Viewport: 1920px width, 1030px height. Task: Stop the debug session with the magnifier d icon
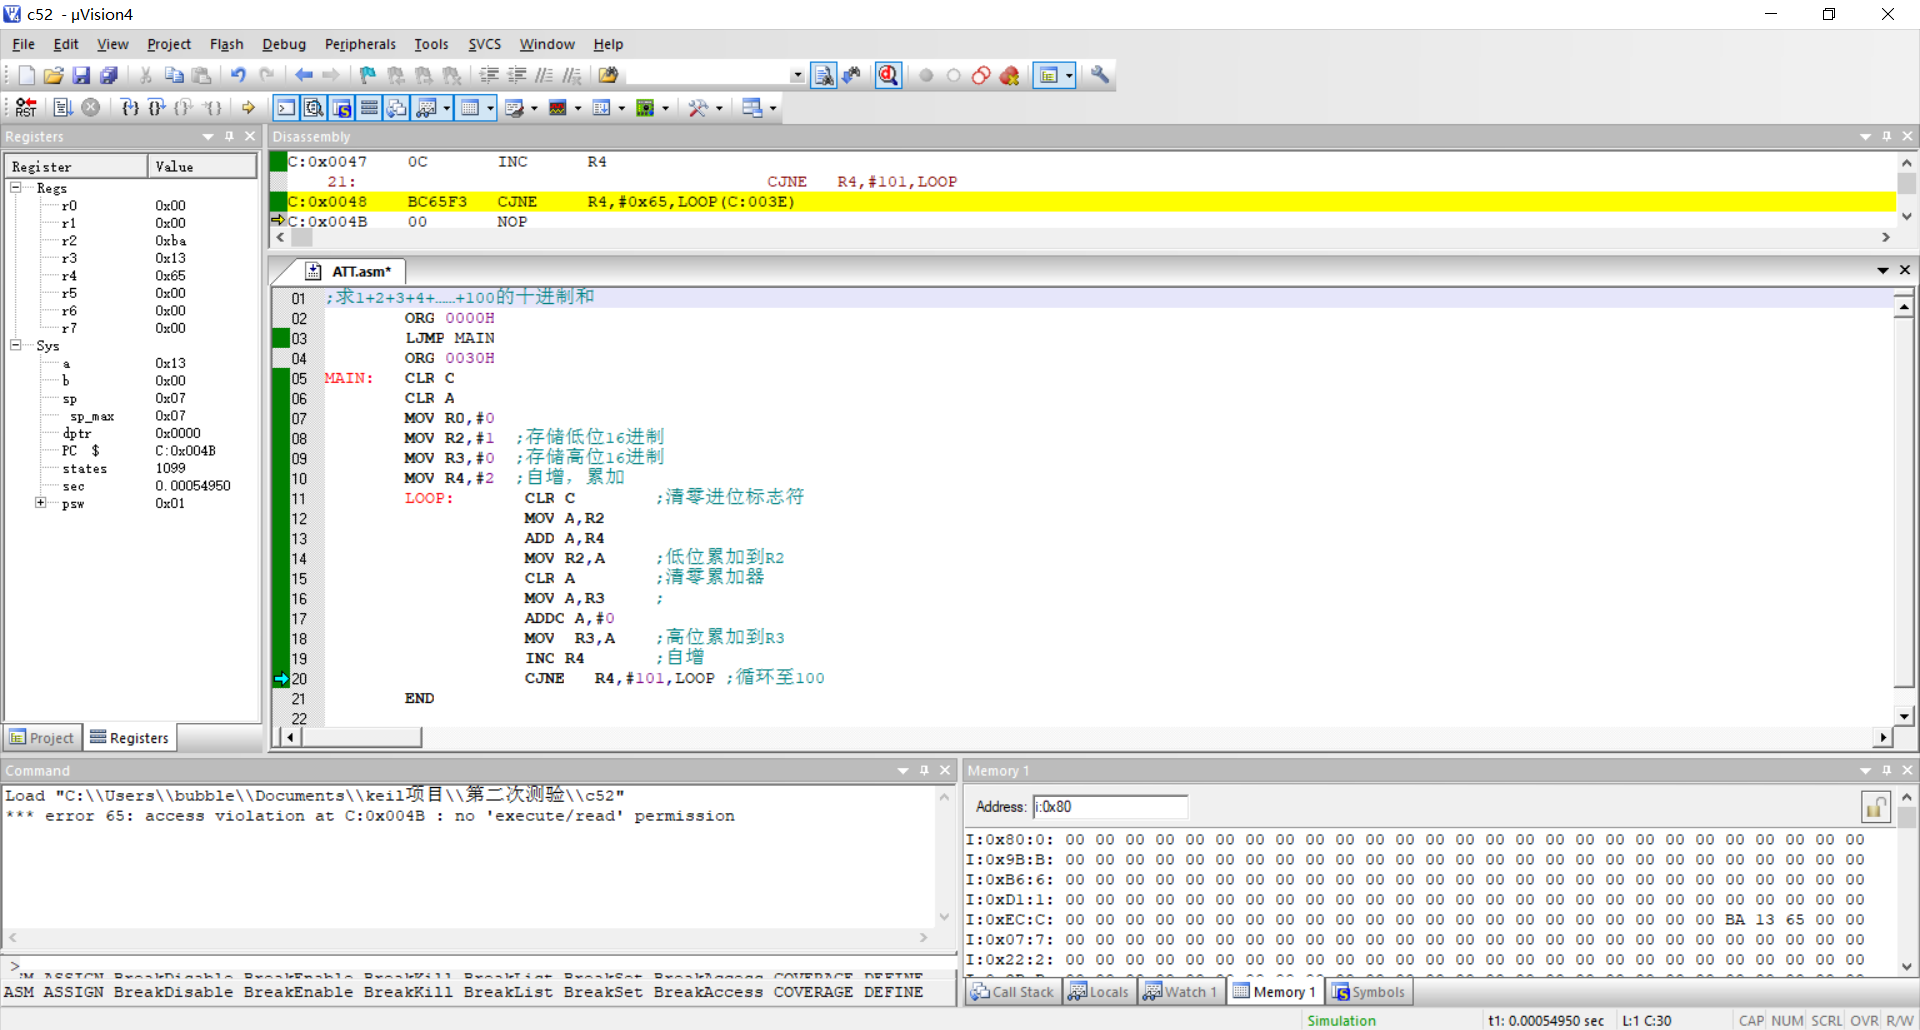pos(888,75)
